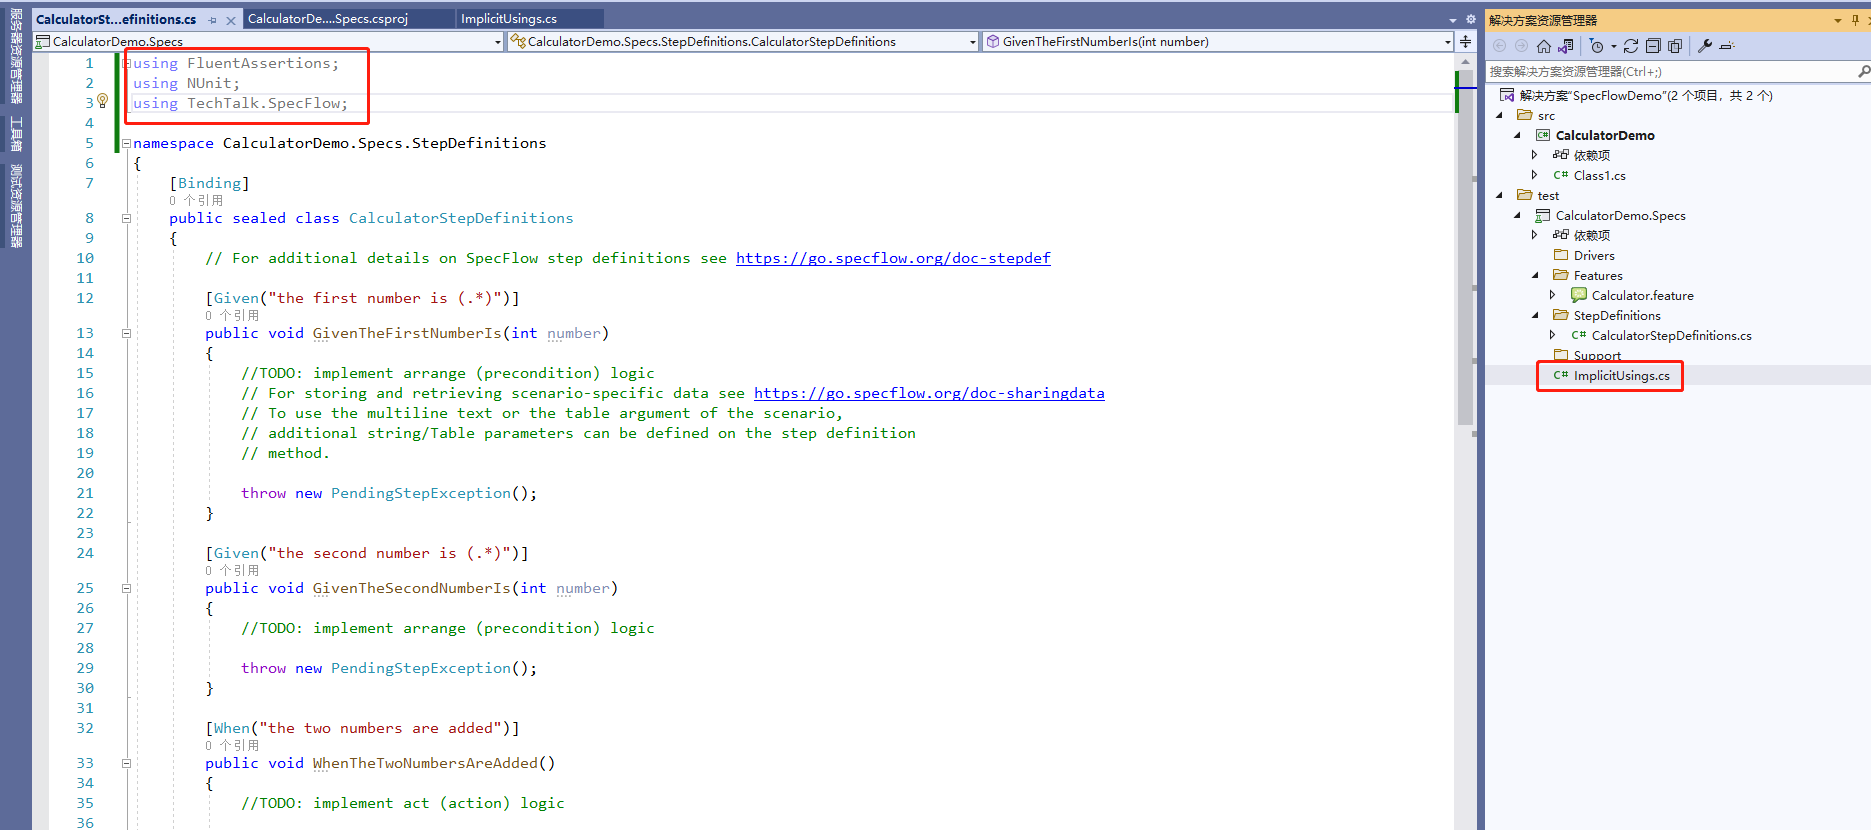1871x830 pixels.
Task: Pin the CalculatorStepDefinitions.cs tab
Action: click(x=212, y=20)
